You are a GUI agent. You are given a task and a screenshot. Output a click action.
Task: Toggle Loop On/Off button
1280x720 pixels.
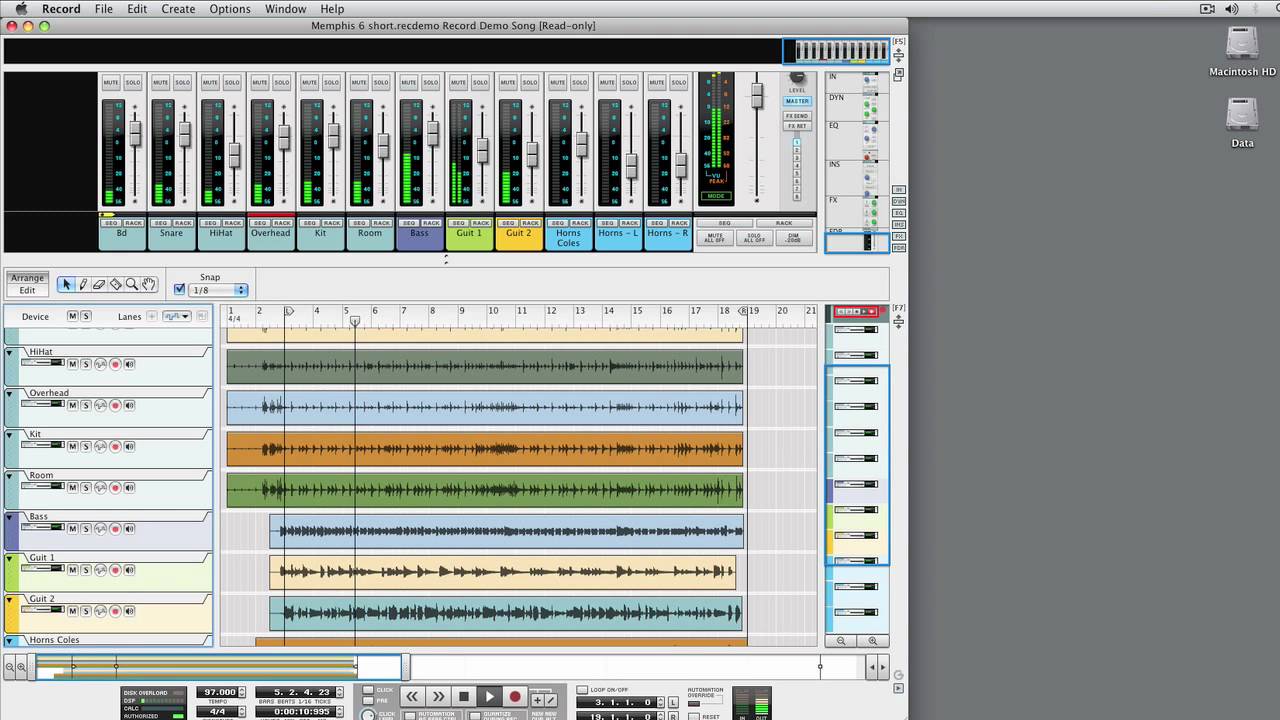[x=583, y=690]
